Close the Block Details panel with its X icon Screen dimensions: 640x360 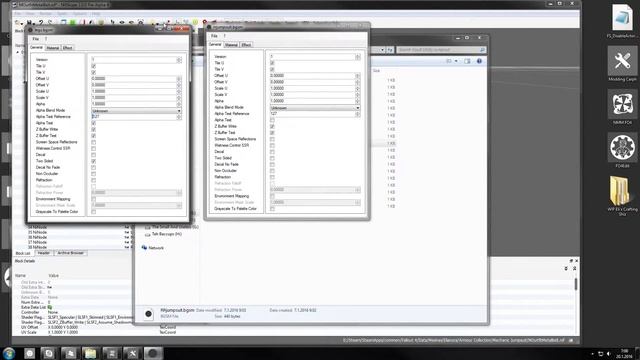(576, 261)
